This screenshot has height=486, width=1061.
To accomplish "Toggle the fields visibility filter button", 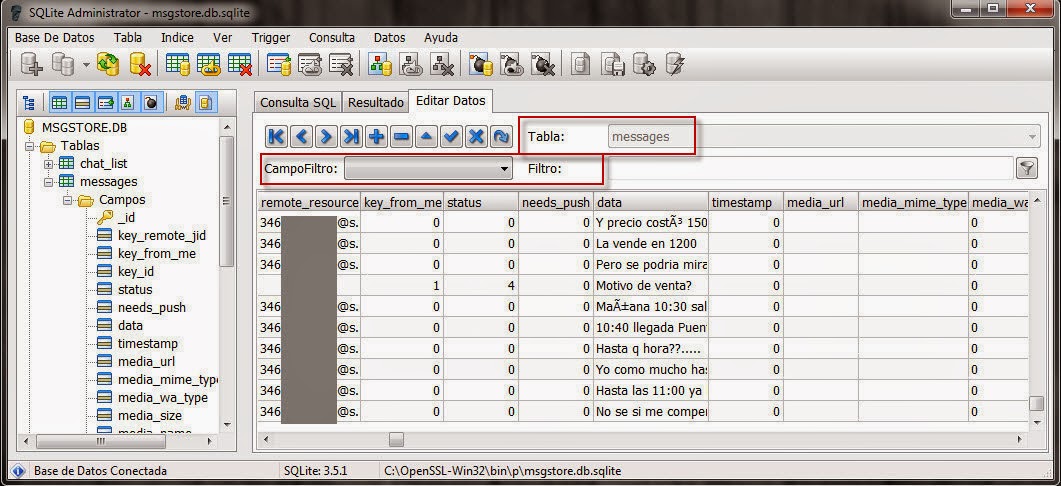I will (83, 103).
